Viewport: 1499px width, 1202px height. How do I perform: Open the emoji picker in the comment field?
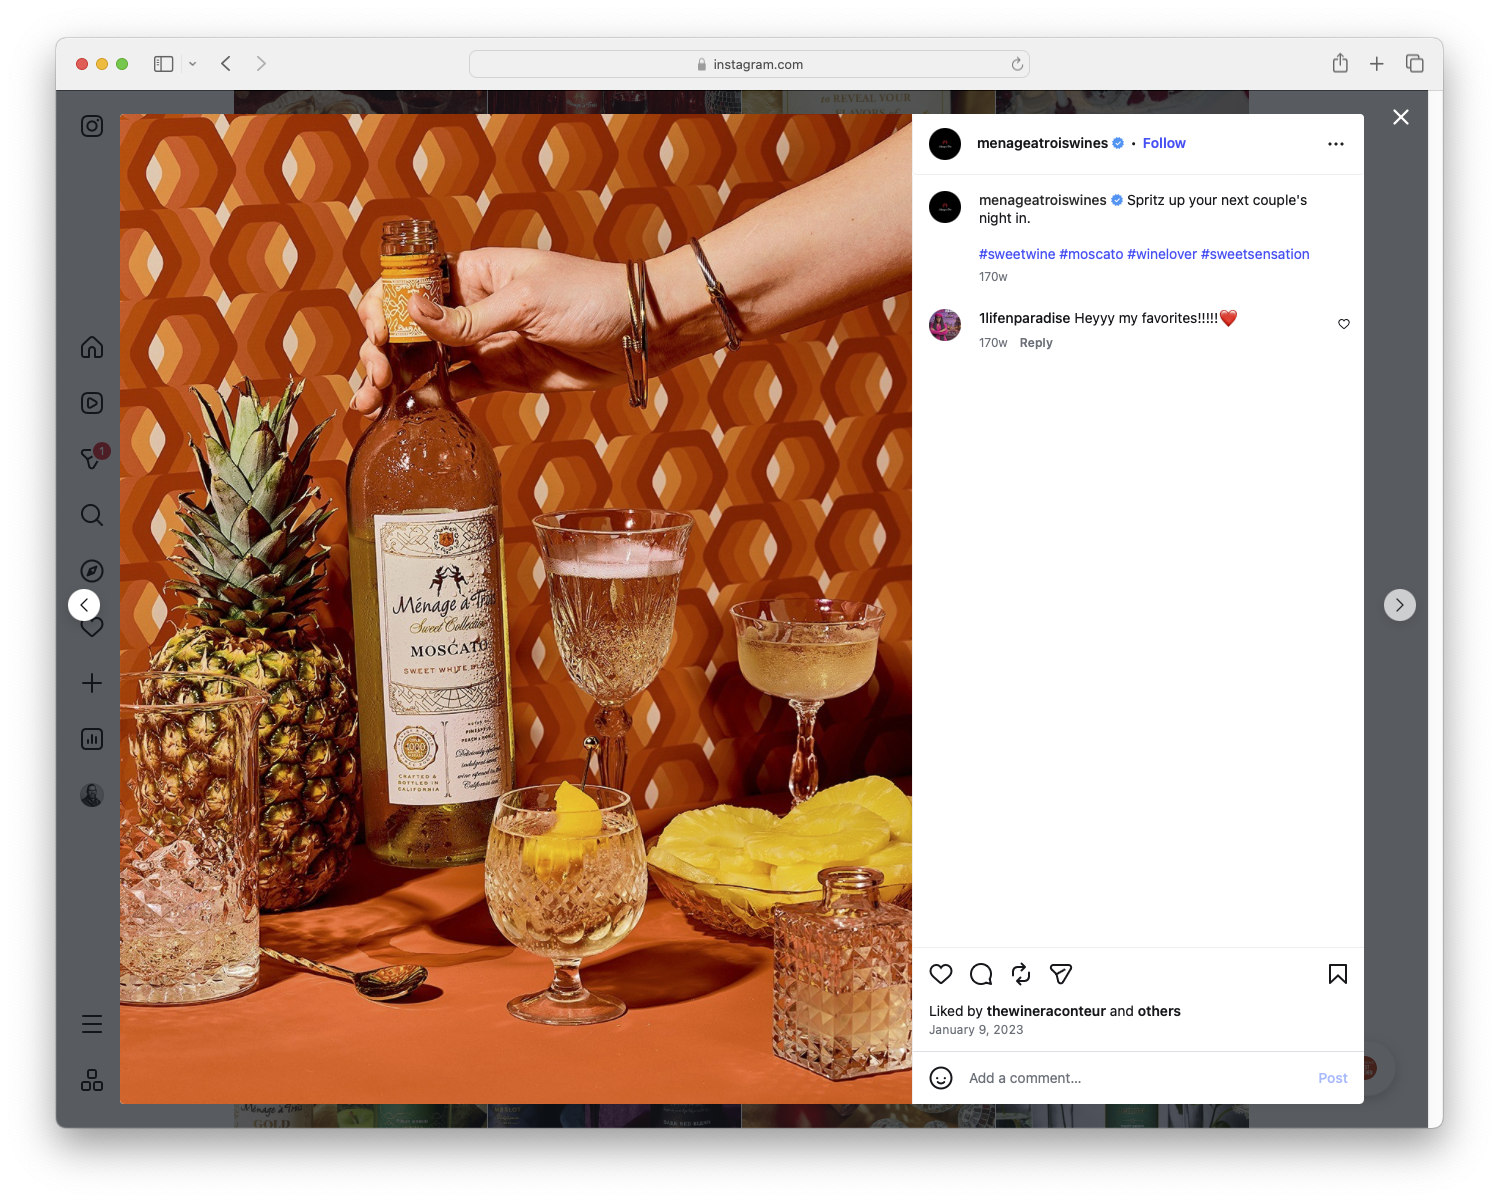[x=941, y=1078]
